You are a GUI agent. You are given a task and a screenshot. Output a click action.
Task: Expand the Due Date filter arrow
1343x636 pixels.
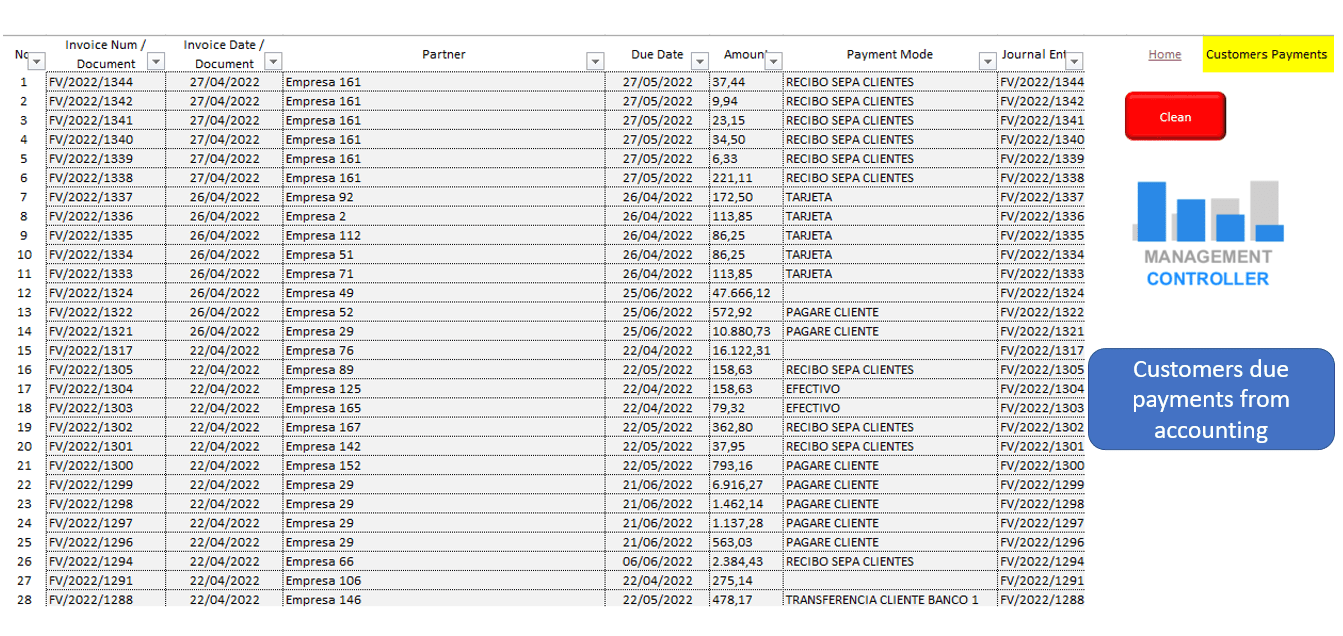coord(700,62)
